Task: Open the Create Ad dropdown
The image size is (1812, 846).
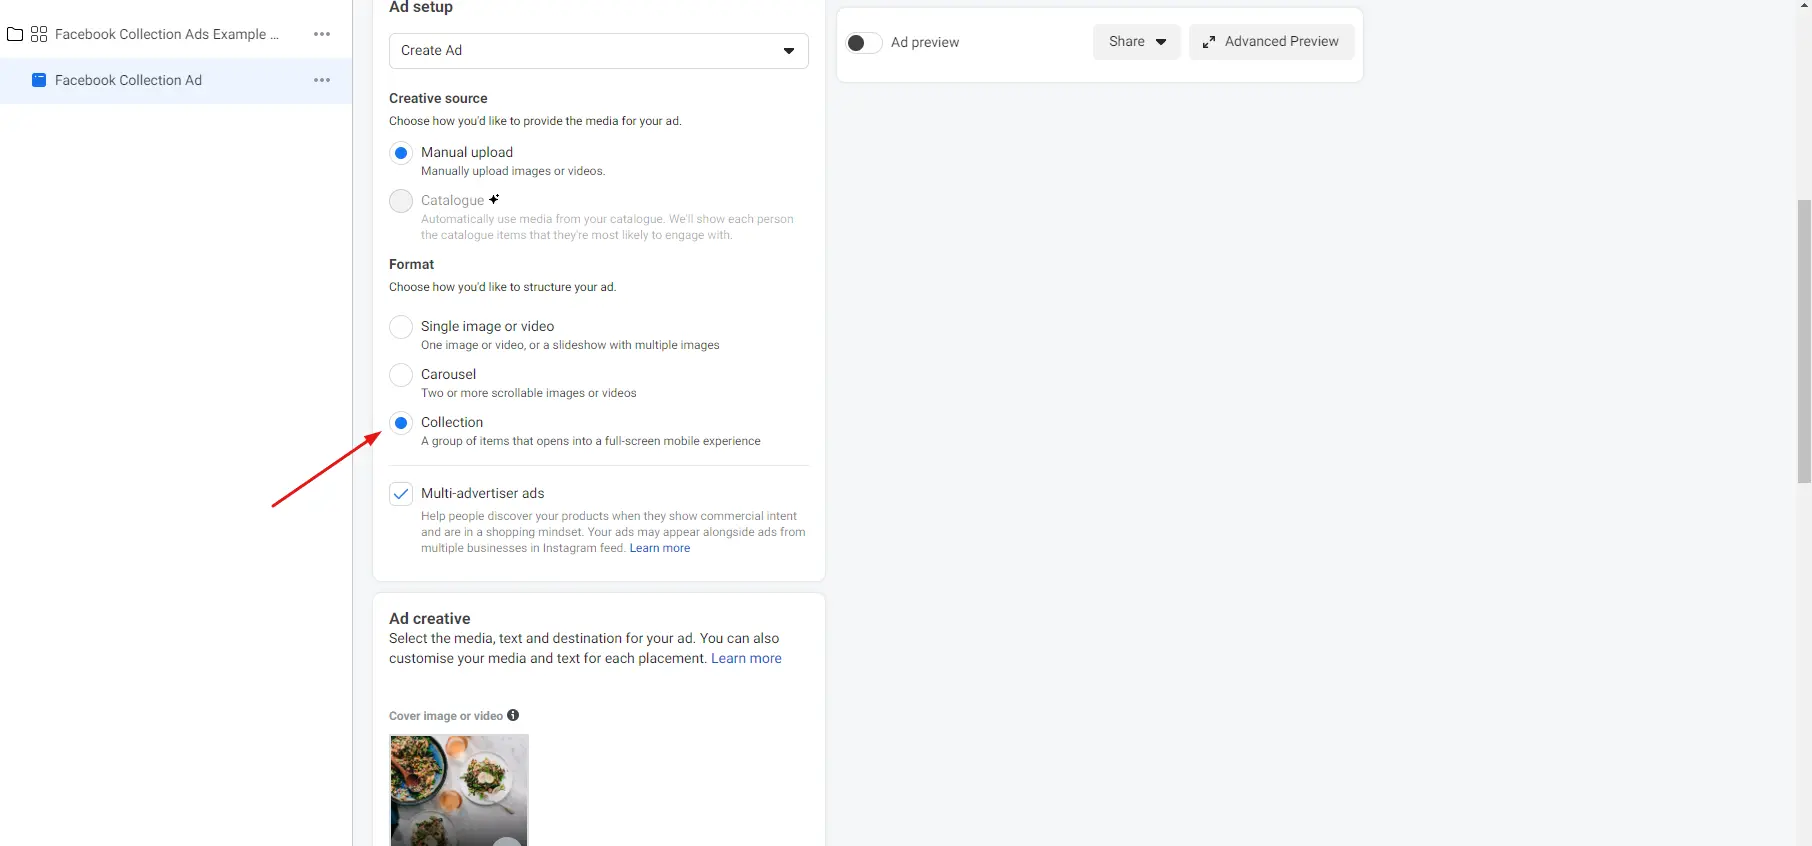Action: tap(598, 51)
